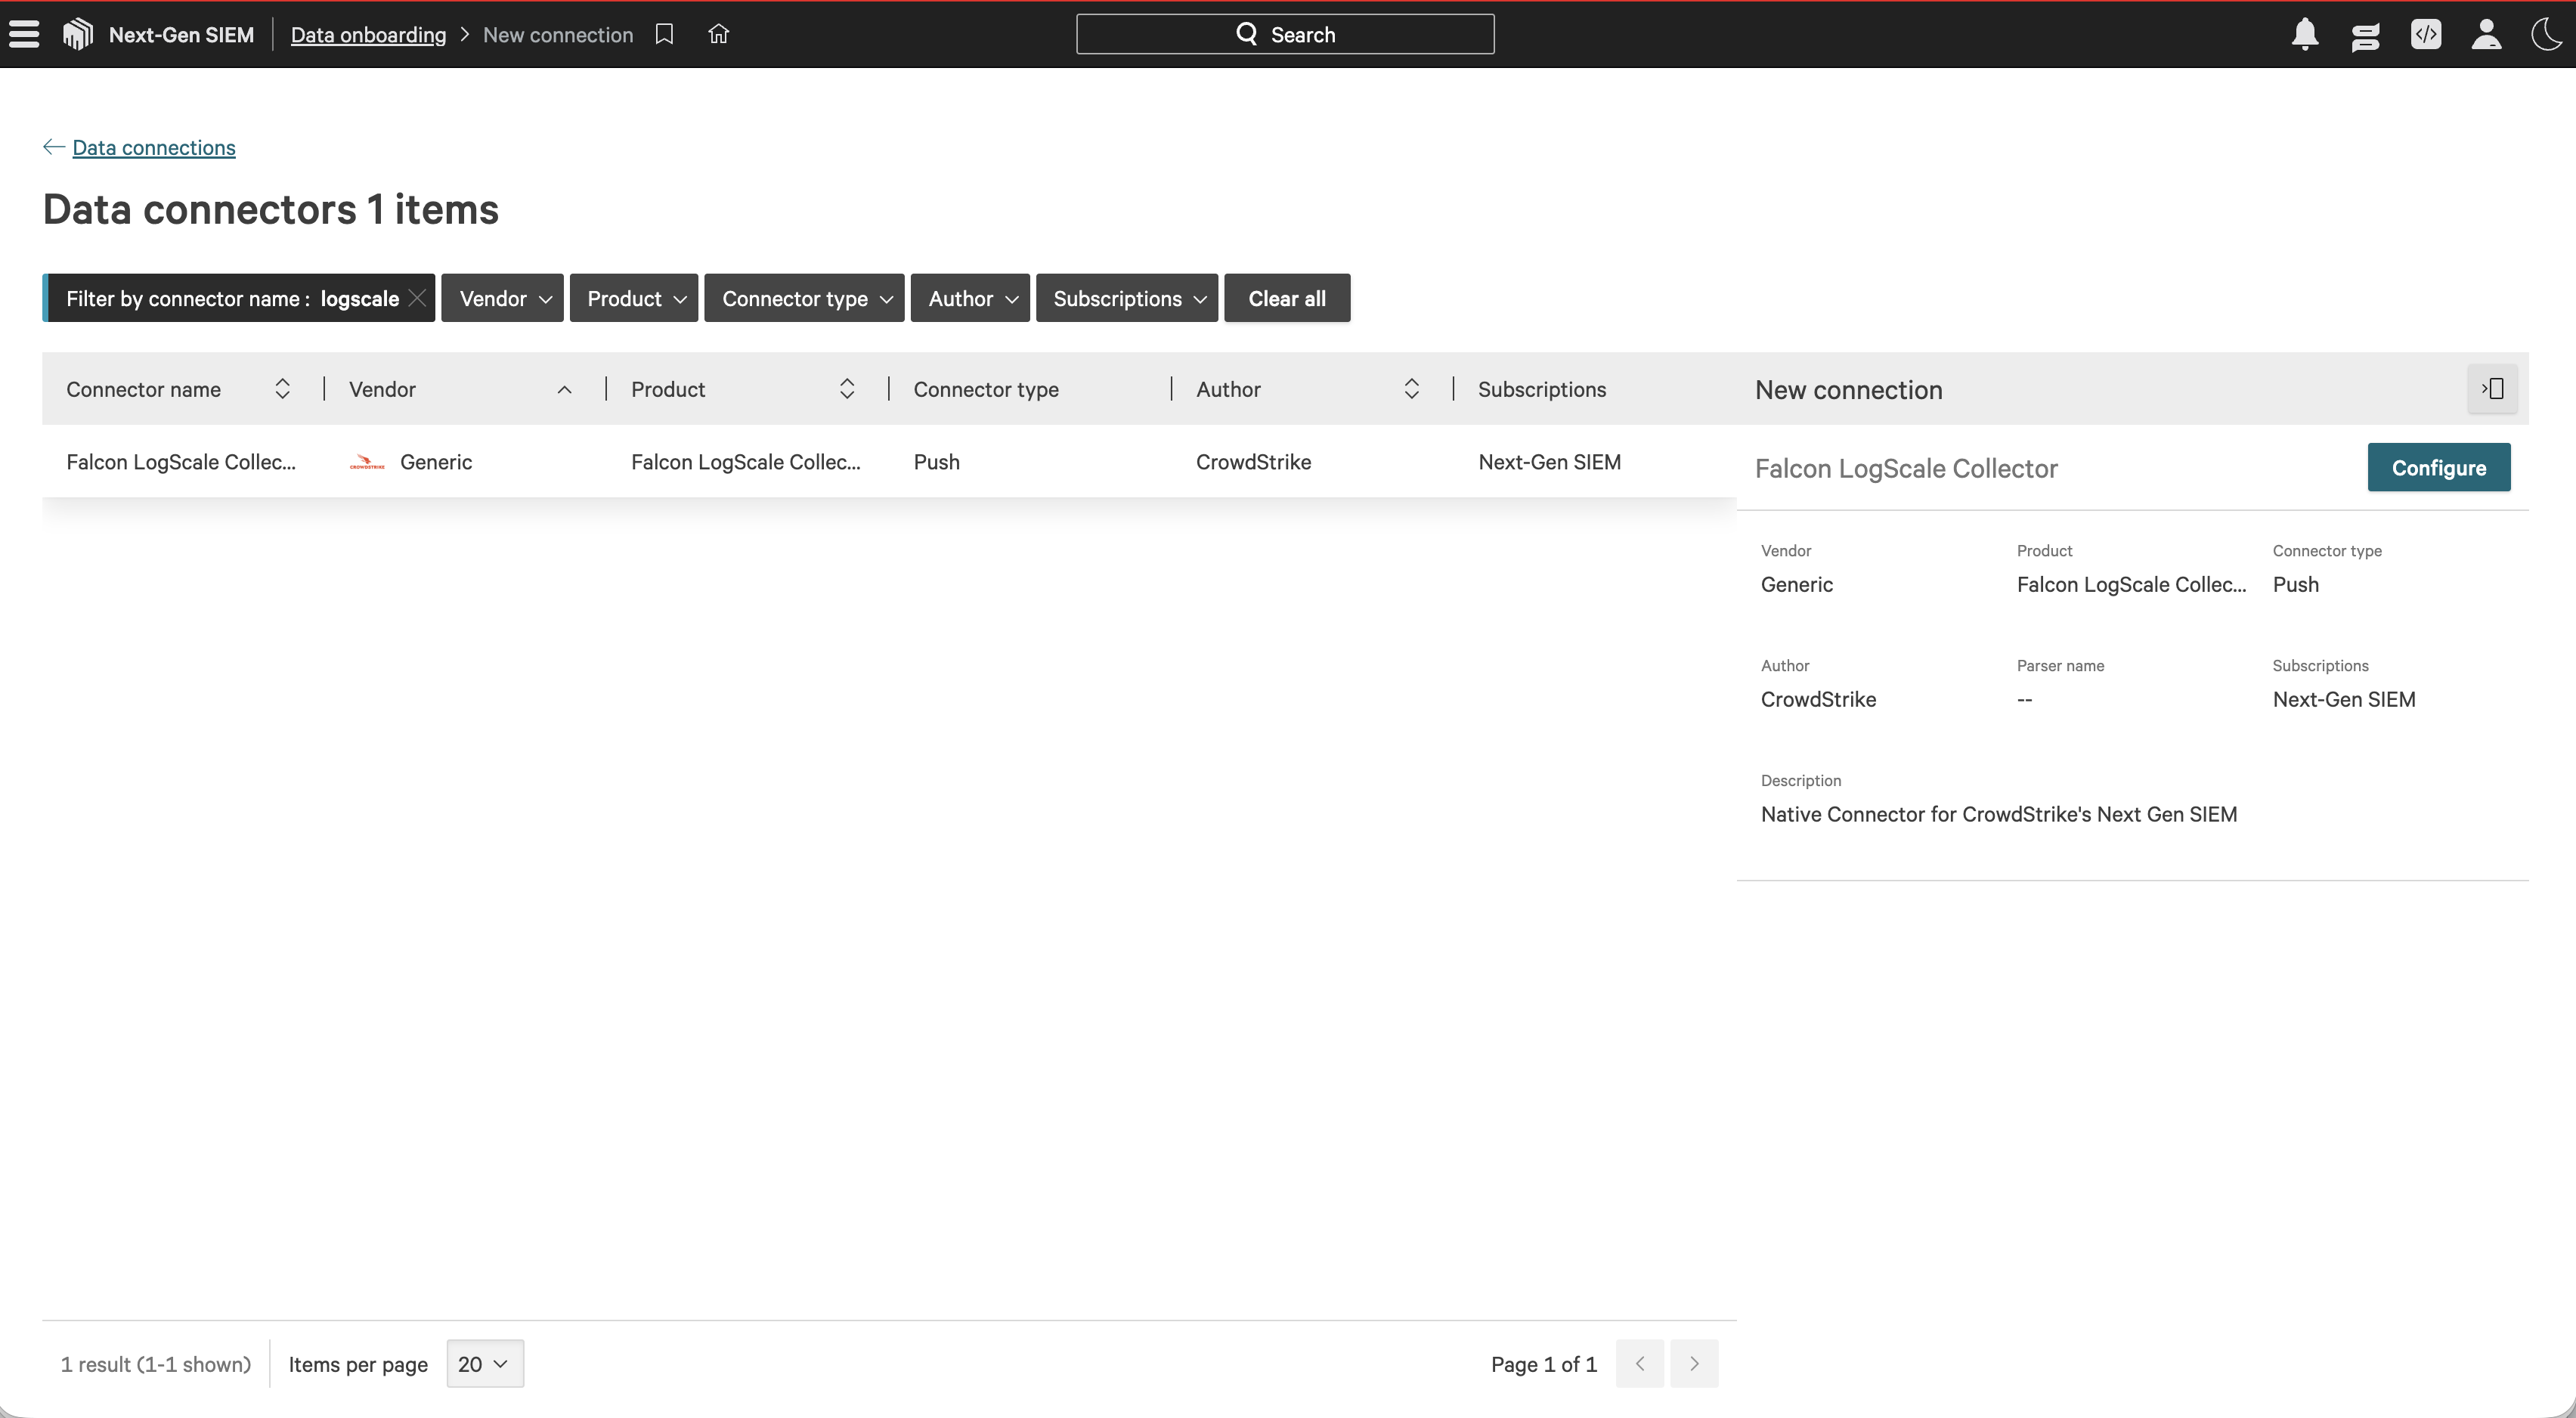This screenshot has height=1418, width=2576.
Task: Click the Subscriptions column header
Action: (1542, 389)
